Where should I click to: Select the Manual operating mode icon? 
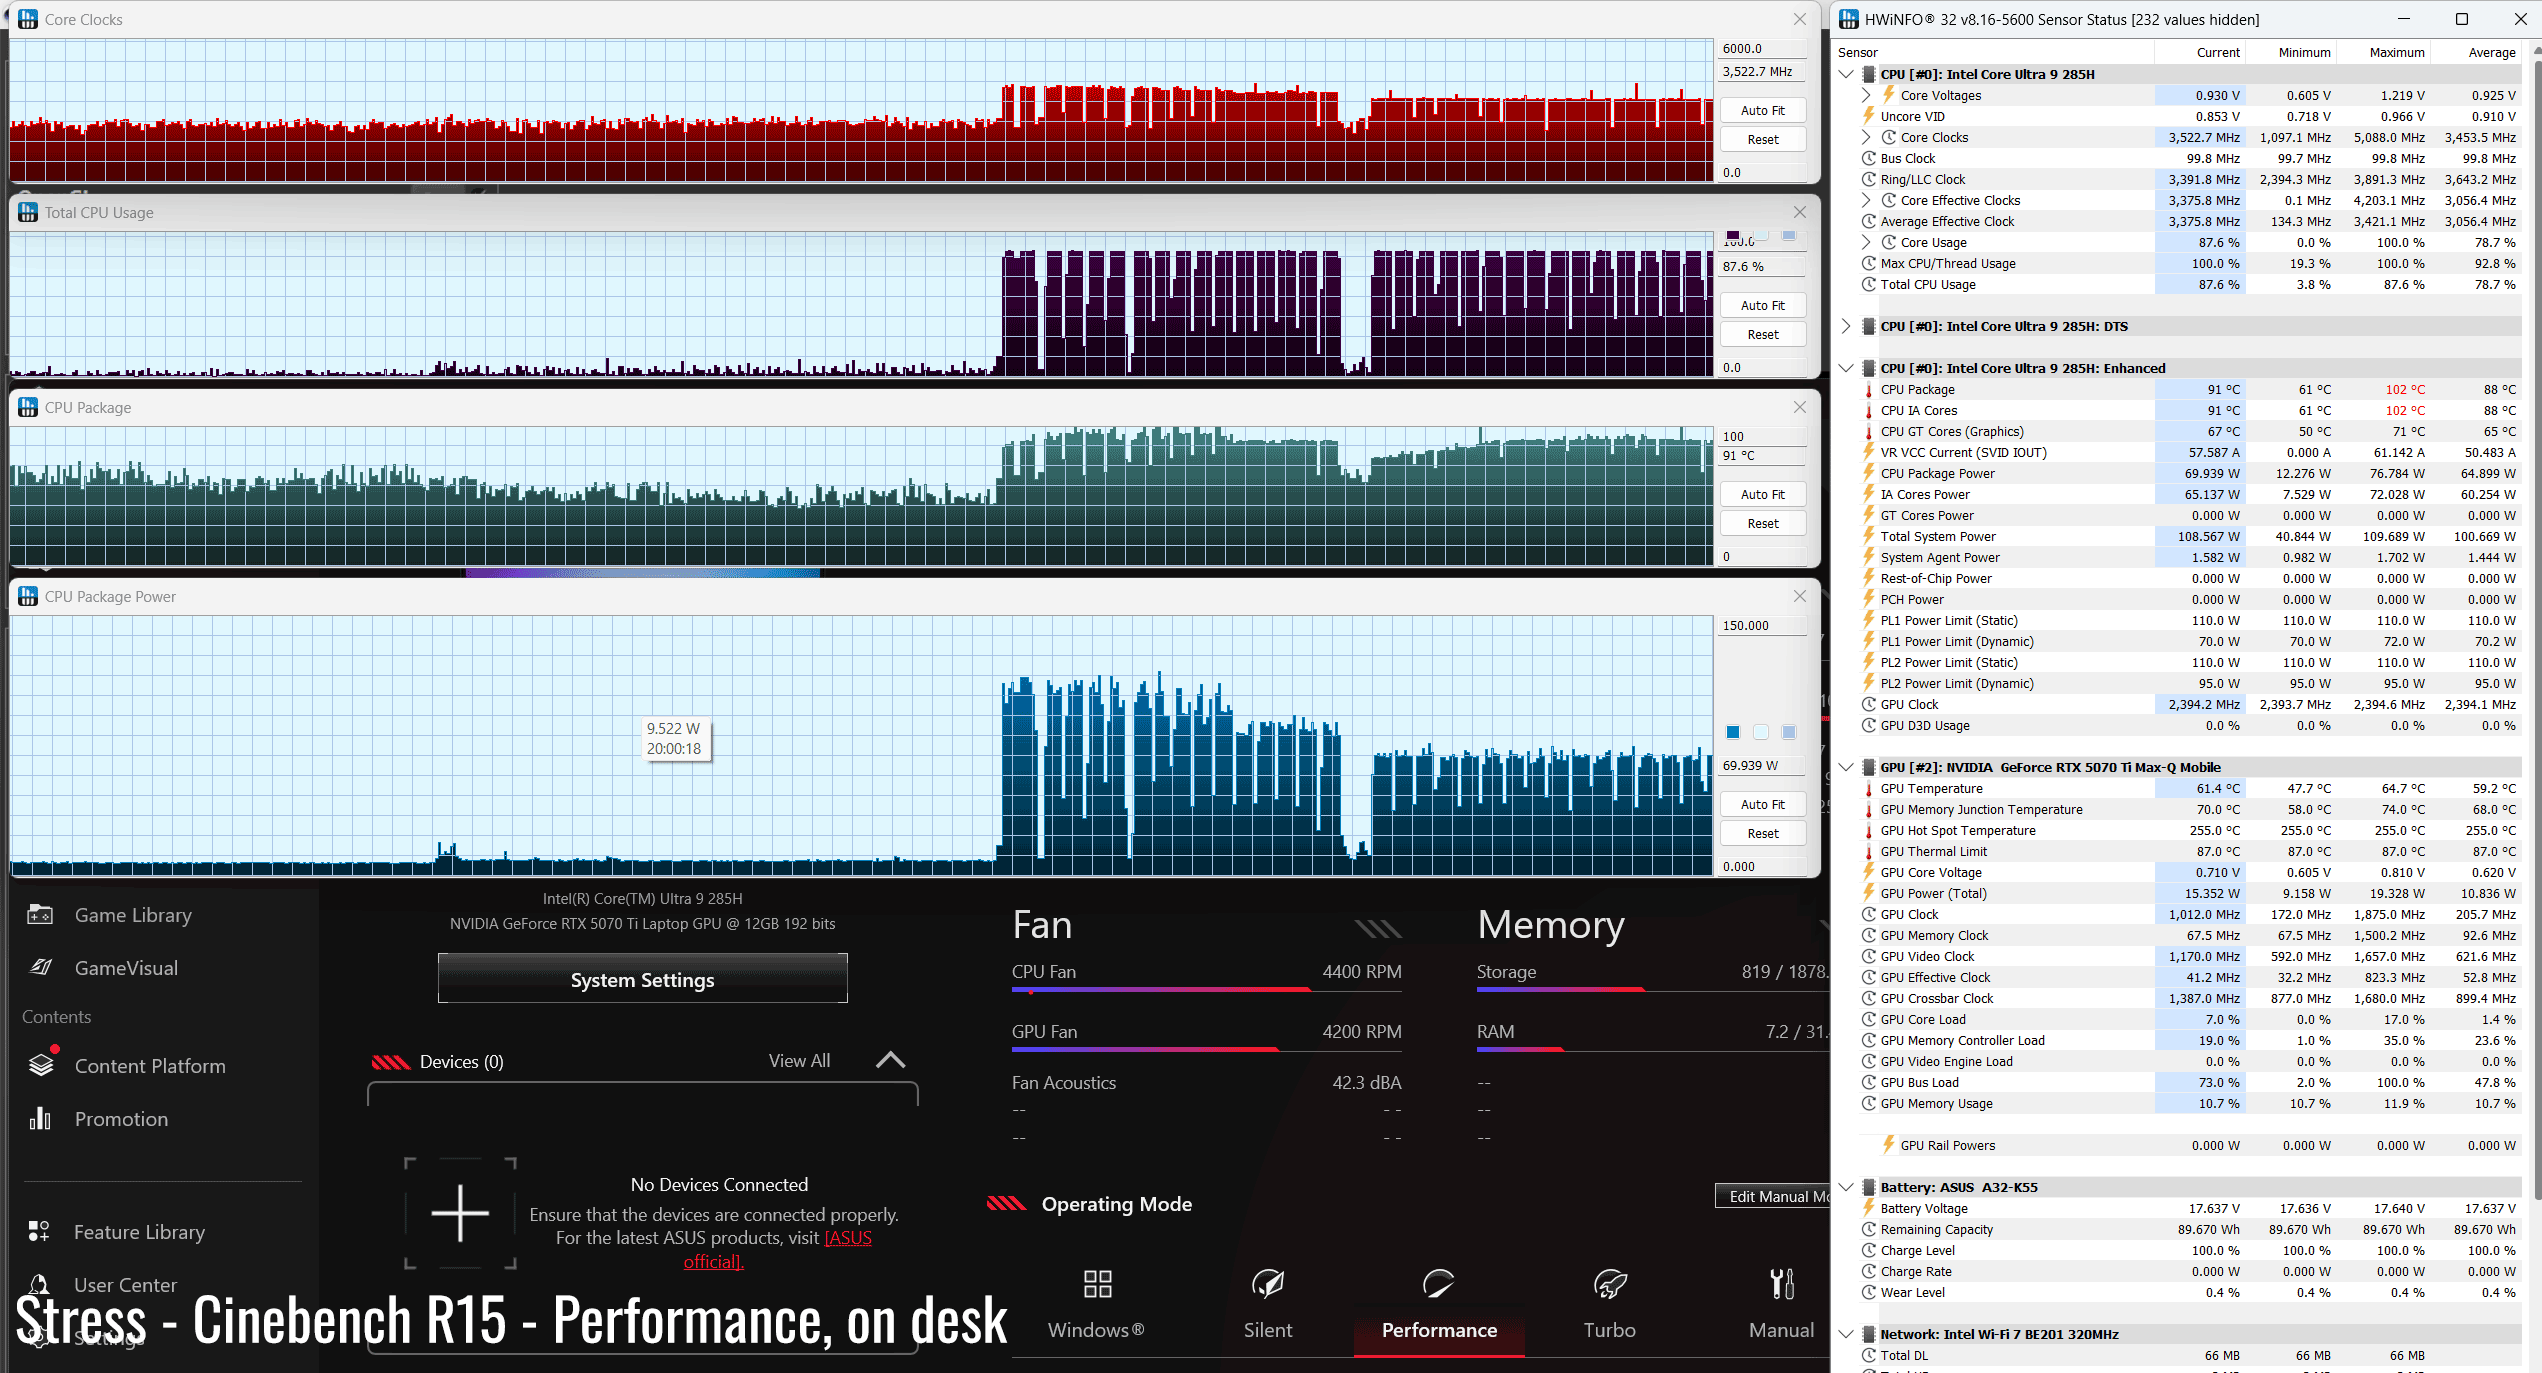click(x=1782, y=1284)
